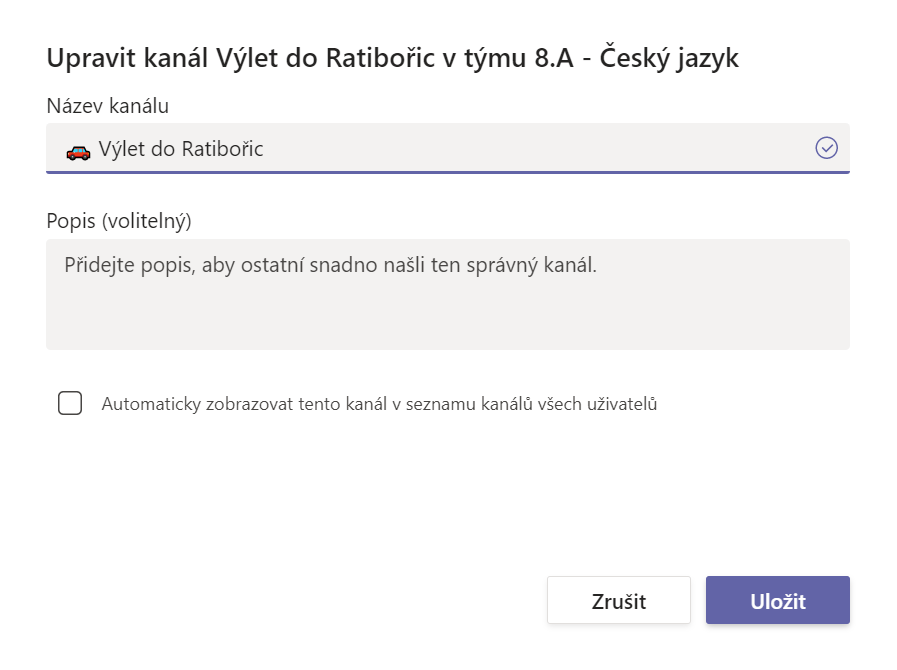Click into the Popis description text area
Screen dimensions: 897x670
coord(447,294)
